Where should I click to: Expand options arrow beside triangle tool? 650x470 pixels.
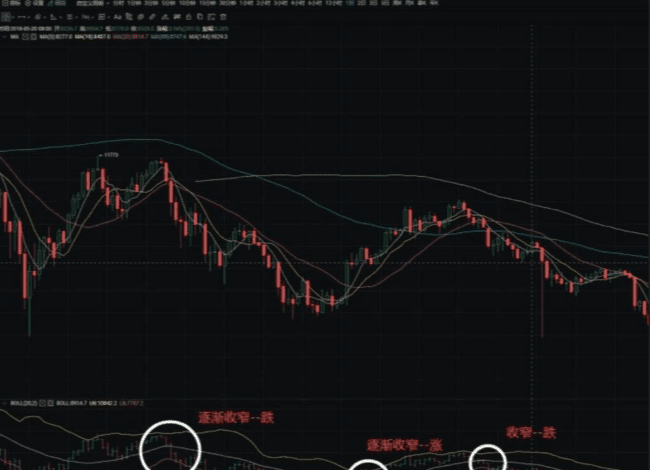tap(61, 17)
